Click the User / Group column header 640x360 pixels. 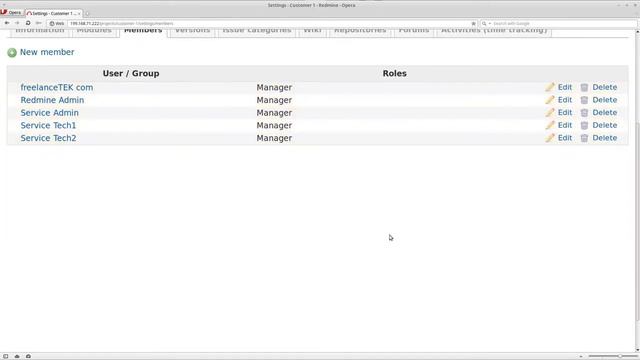131,73
